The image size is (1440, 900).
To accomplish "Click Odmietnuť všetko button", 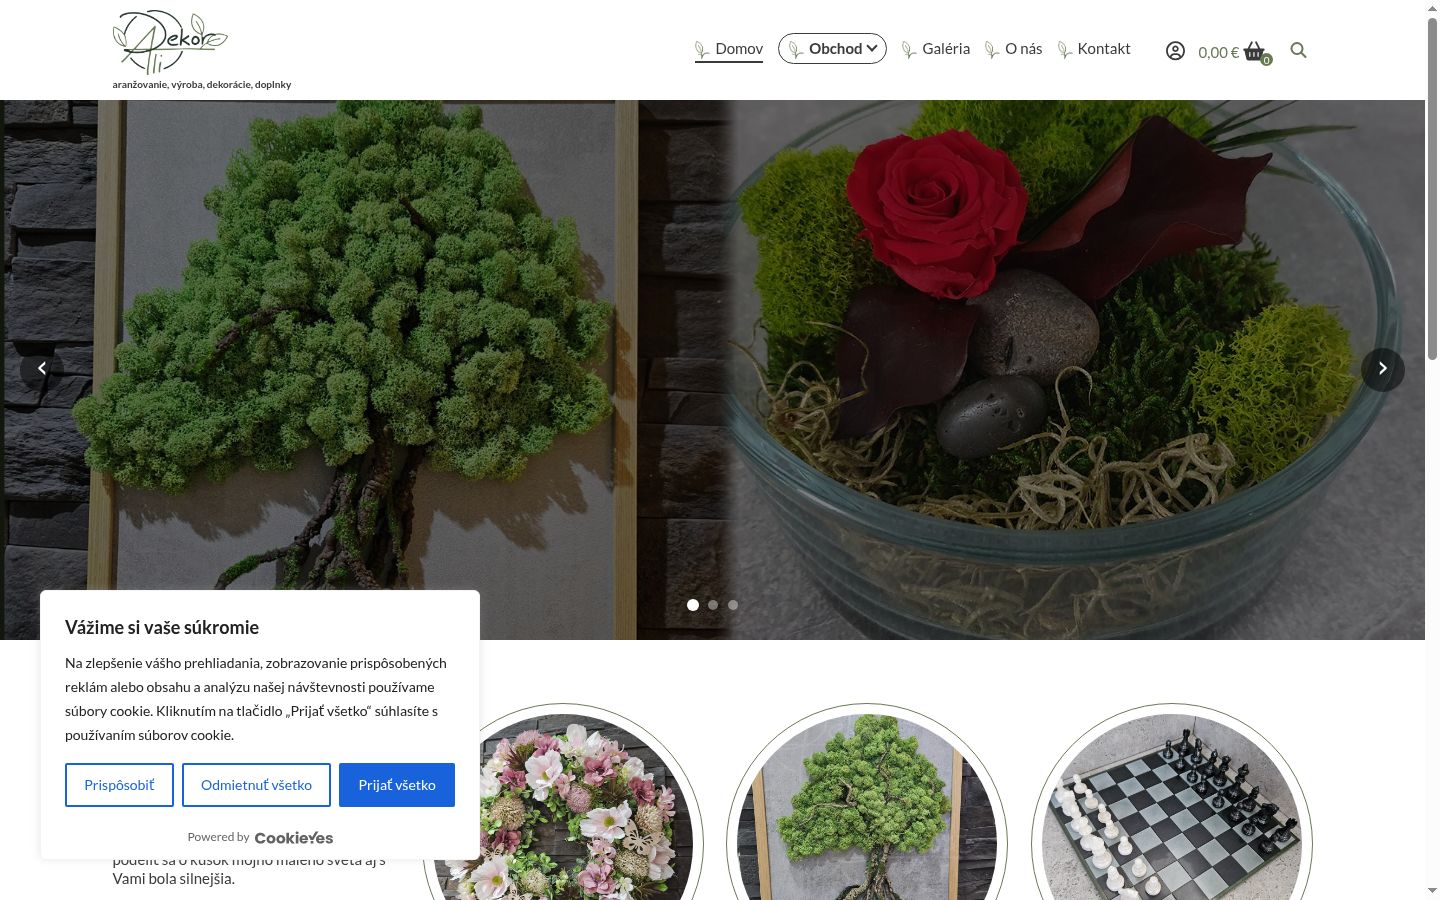I will click(x=256, y=785).
